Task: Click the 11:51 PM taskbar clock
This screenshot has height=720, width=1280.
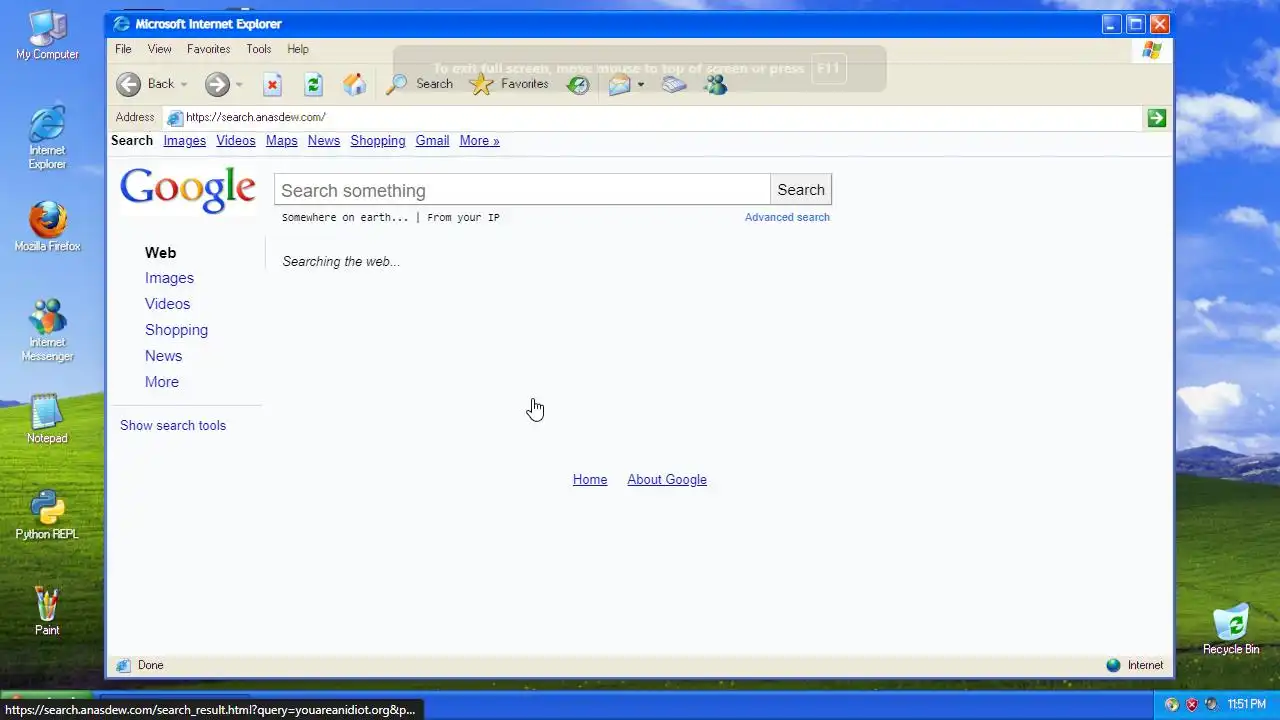Action: tap(1246, 705)
